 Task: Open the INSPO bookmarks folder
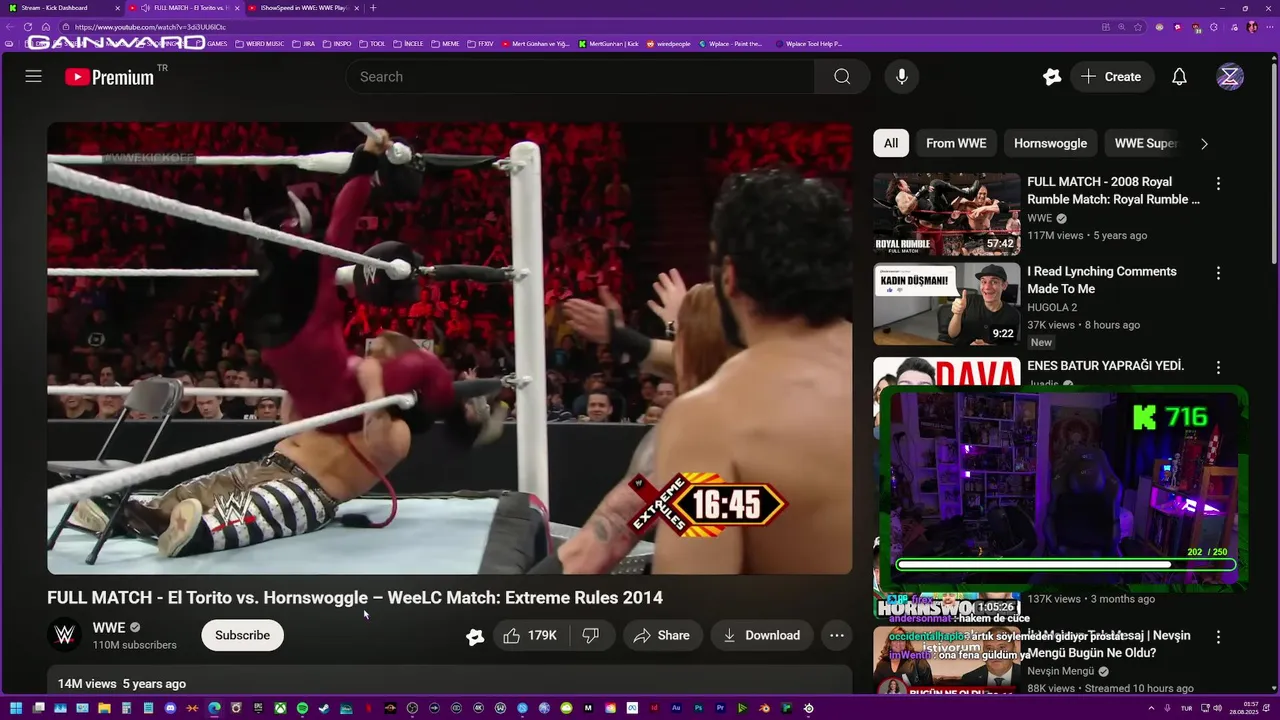tap(337, 44)
